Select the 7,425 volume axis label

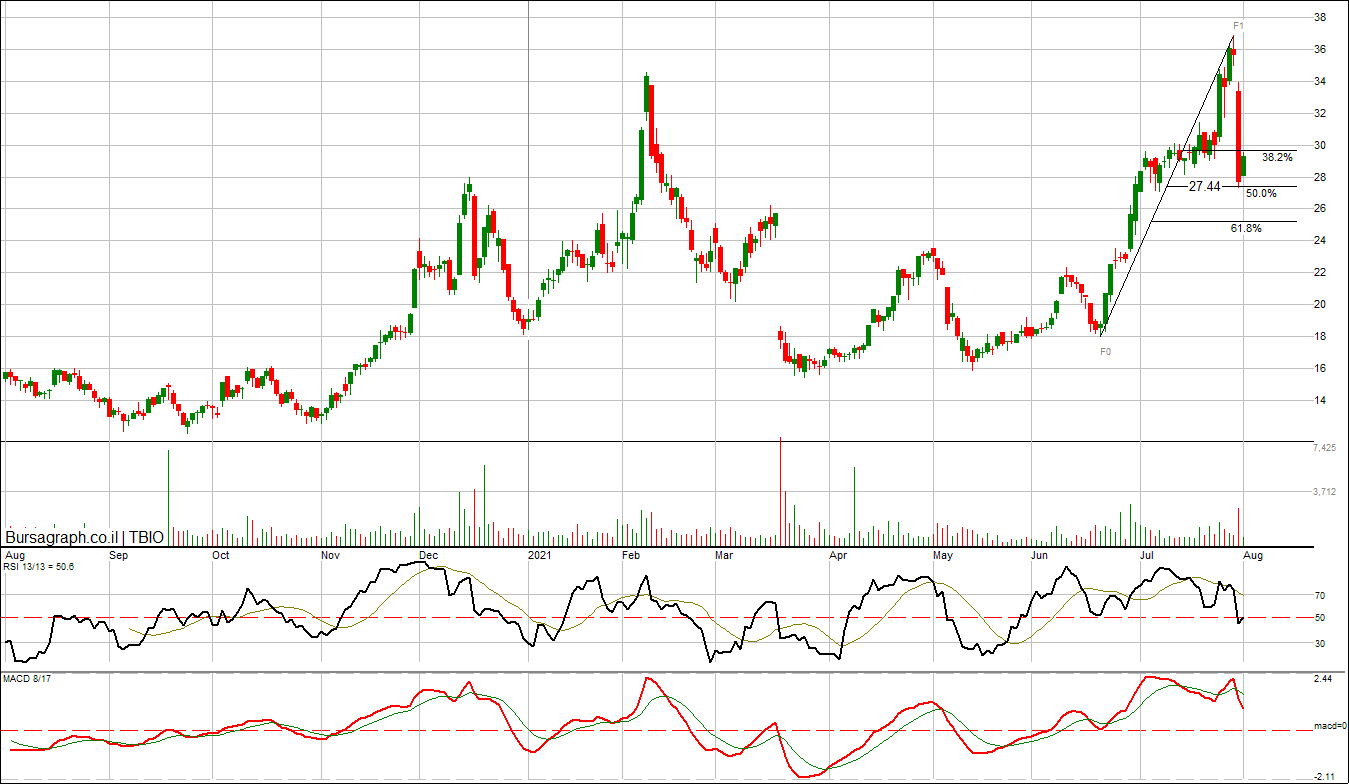pos(1324,447)
